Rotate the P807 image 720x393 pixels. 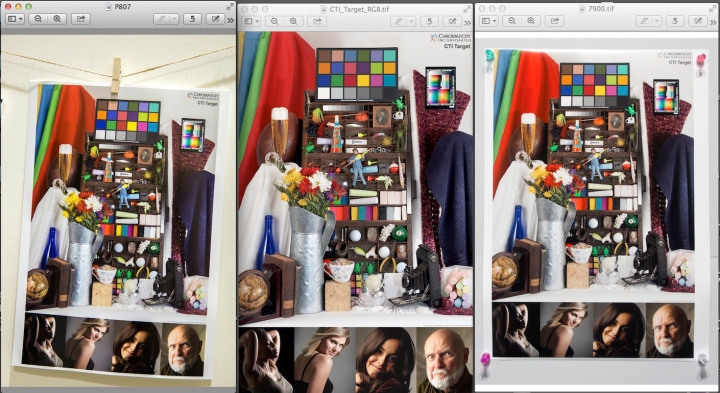[x=192, y=19]
